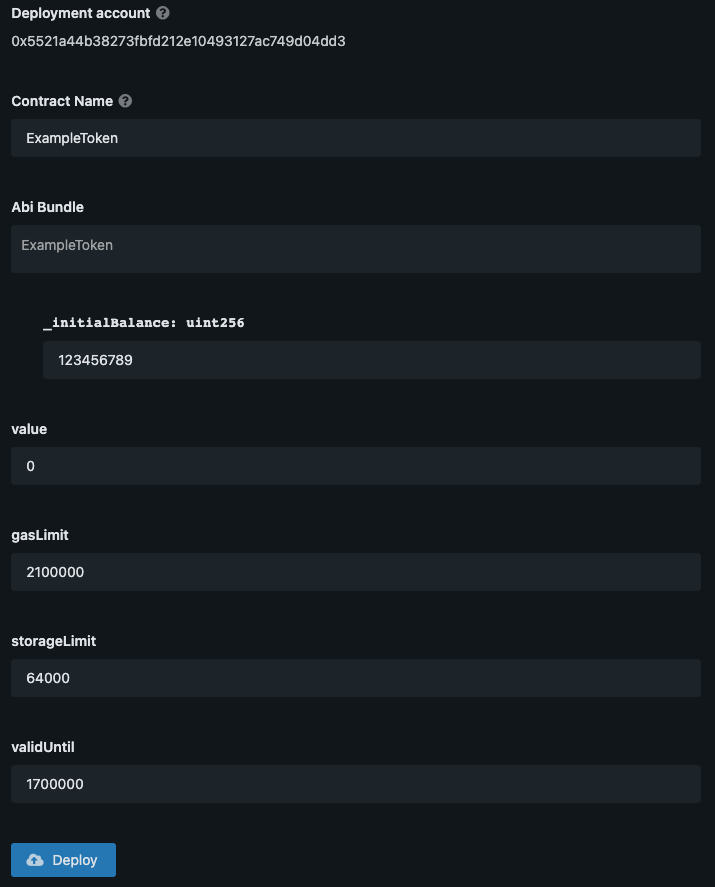Screen dimensions: 715x887
Task: Click the Deployment account heading label
Action: (x=81, y=13)
